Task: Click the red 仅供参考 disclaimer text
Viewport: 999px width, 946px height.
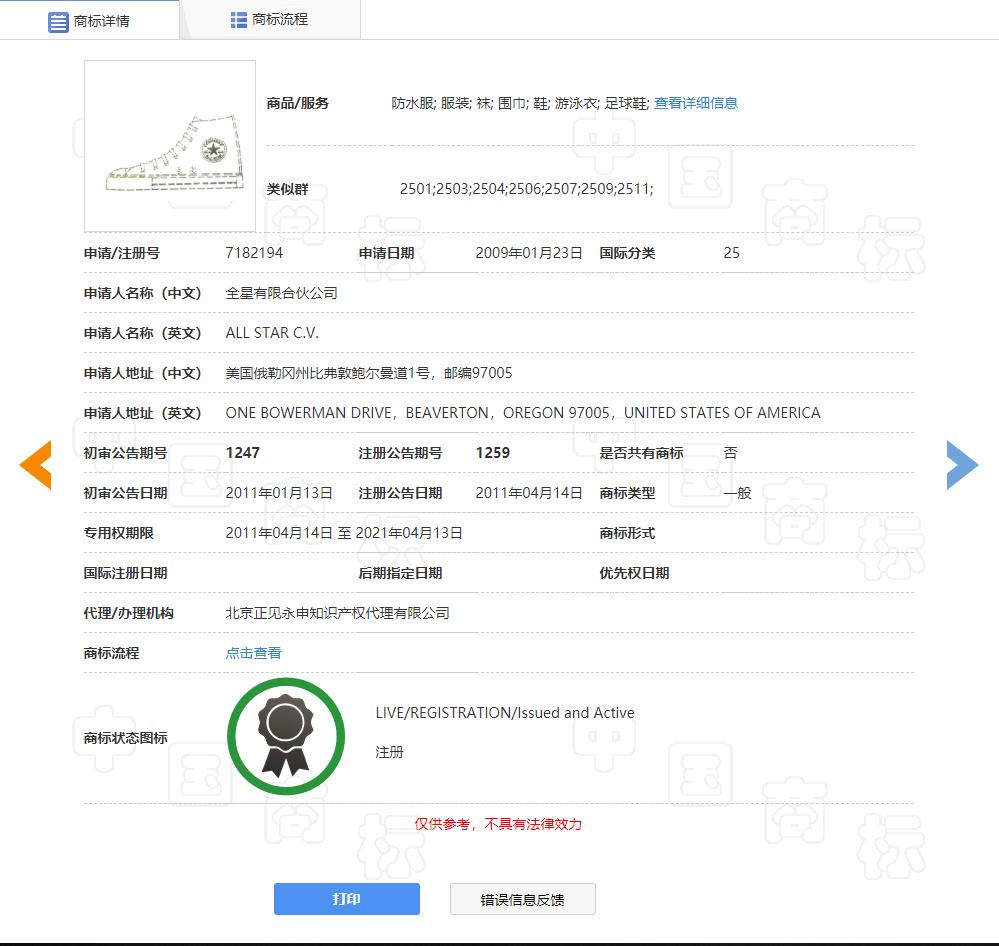Action: (496, 825)
